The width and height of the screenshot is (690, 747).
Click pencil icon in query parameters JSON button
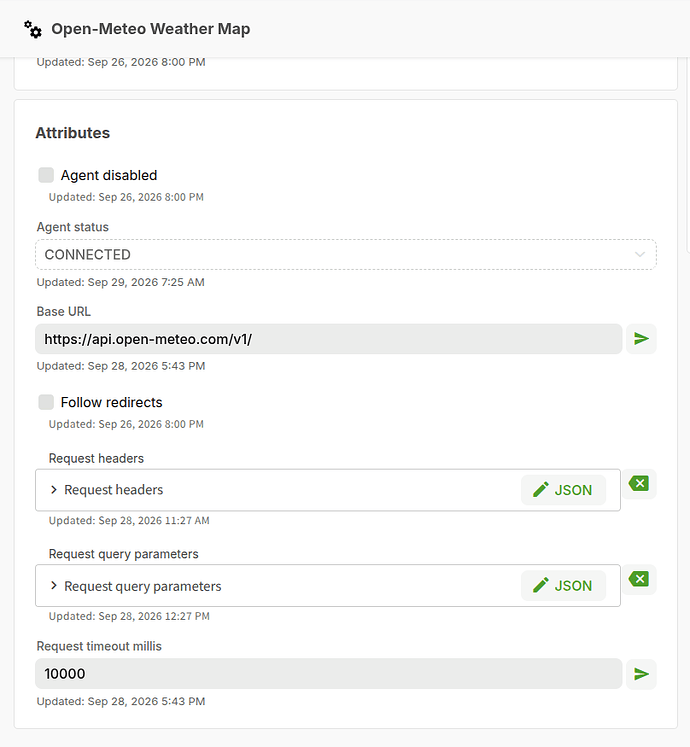tap(541, 585)
